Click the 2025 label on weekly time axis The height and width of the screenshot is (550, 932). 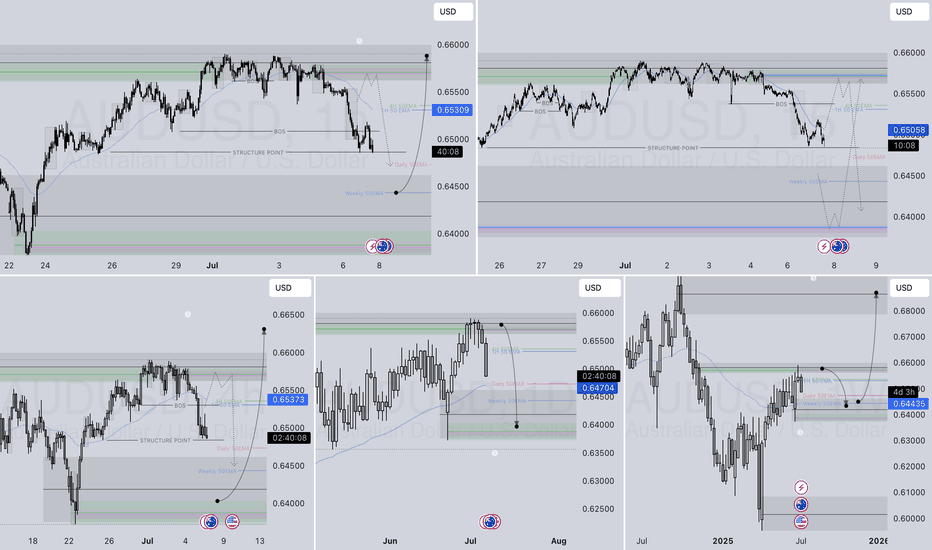pyautogui.click(x=723, y=541)
